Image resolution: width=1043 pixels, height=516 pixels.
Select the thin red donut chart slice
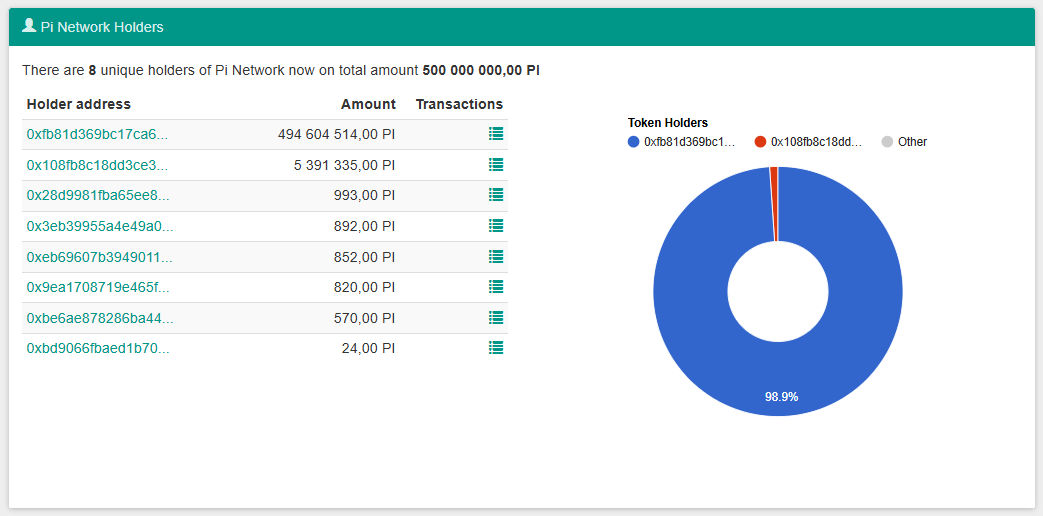[x=774, y=203]
